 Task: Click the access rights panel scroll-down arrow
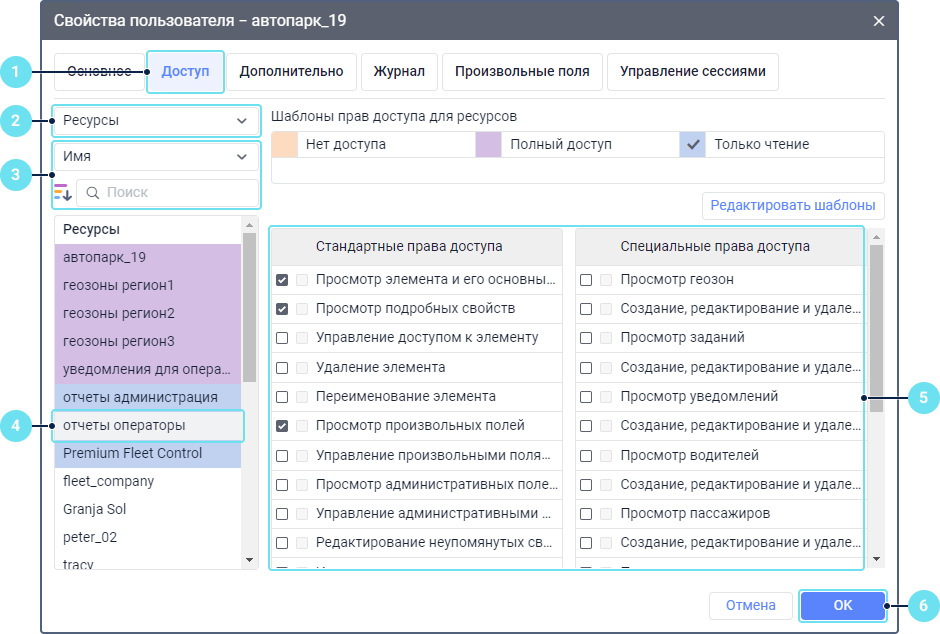click(876, 559)
